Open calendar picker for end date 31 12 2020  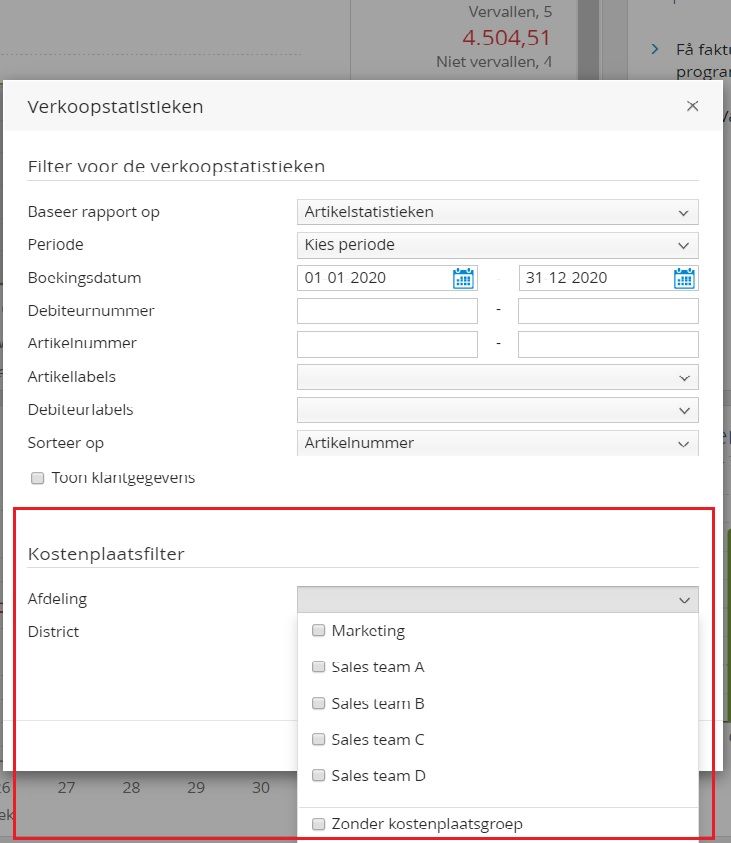[684, 278]
